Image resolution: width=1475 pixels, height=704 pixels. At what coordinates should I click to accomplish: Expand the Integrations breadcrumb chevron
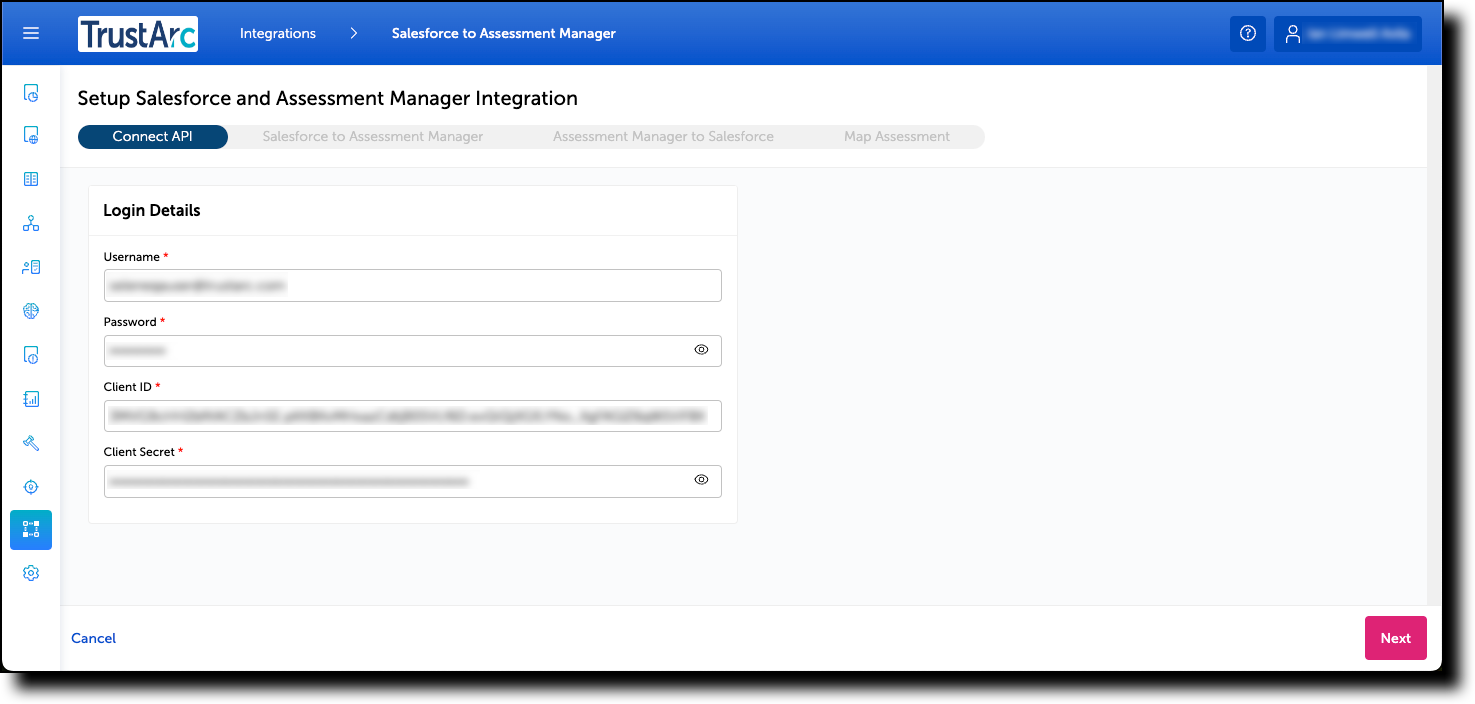coord(353,33)
